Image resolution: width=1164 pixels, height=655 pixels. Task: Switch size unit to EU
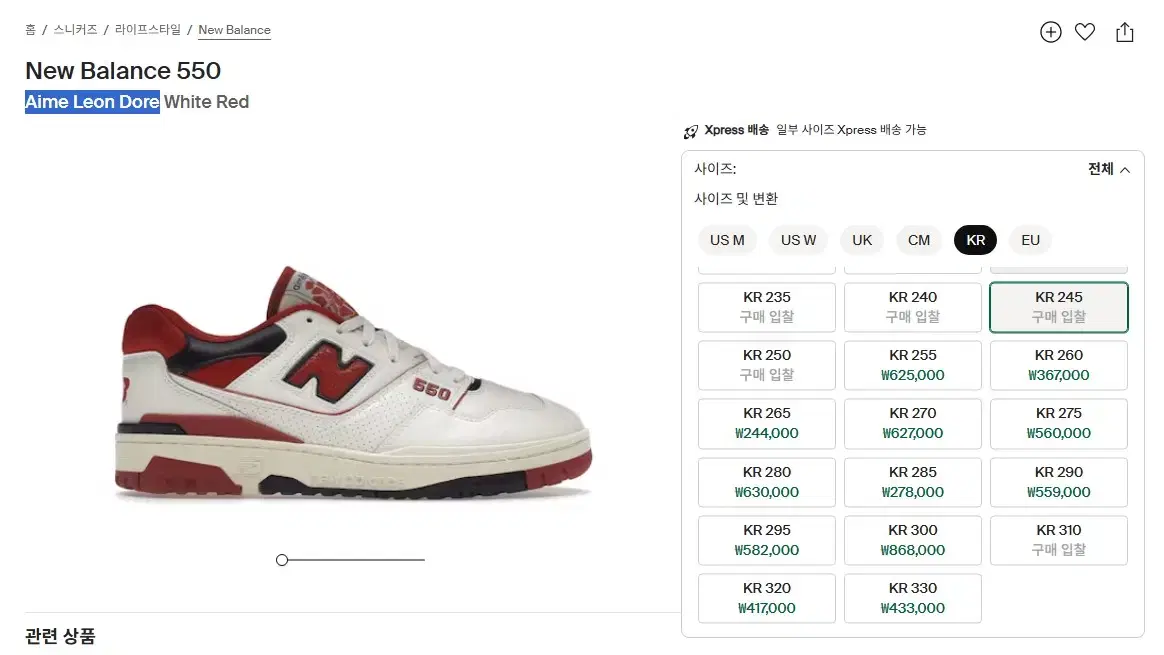pyautogui.click(x=1030, y=240)
